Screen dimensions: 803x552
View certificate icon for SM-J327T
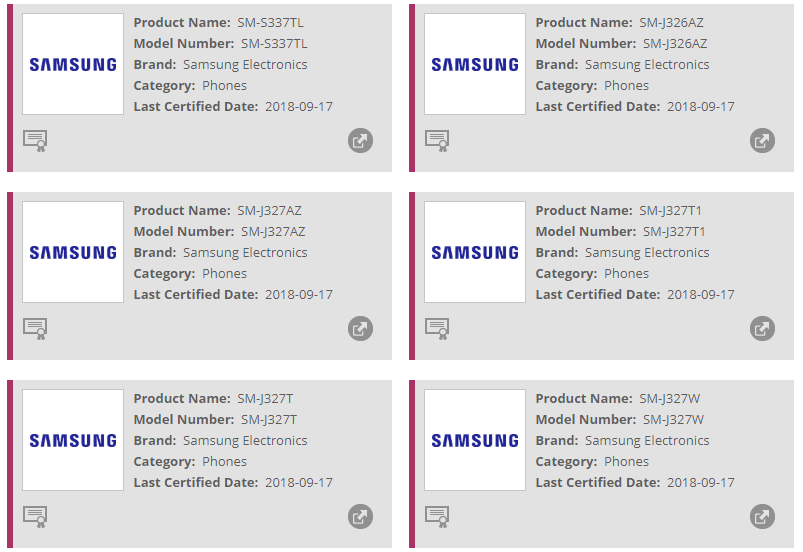35,516
